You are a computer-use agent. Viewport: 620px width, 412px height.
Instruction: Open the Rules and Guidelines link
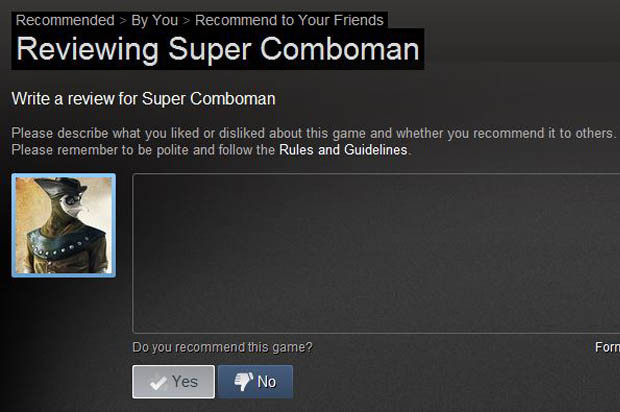point(343,150)
